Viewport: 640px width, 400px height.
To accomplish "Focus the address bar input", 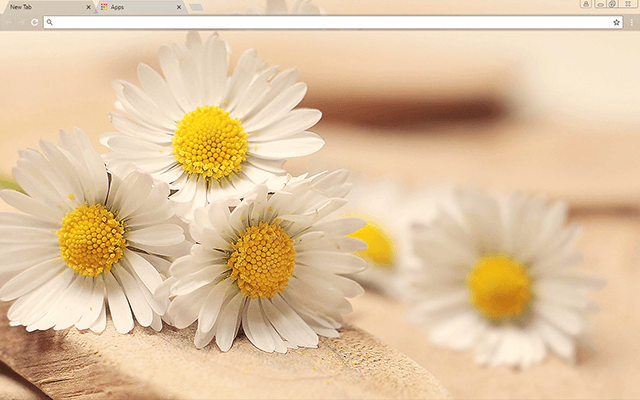I will (x=333, y=22).
